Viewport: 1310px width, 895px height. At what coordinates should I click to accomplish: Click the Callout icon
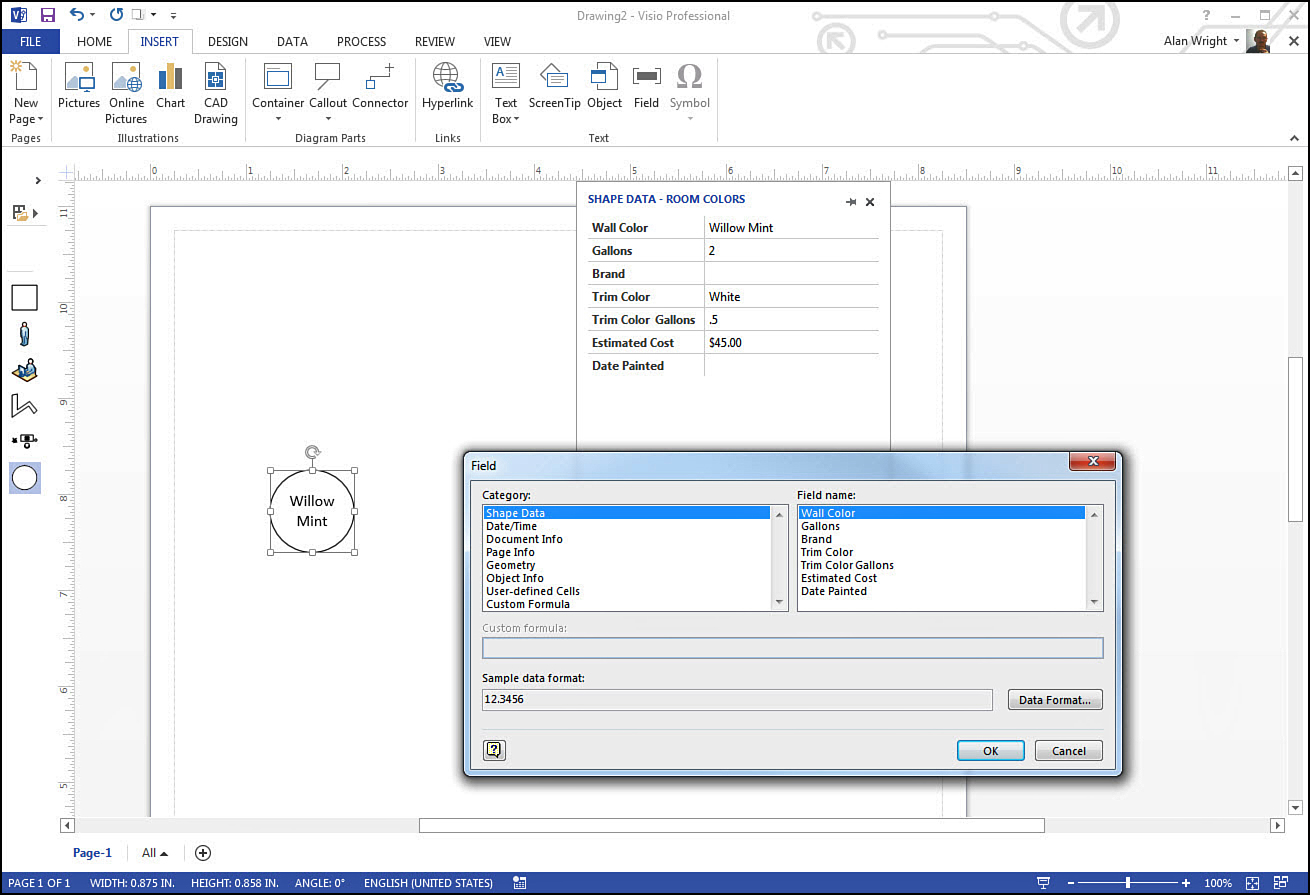(328, 77)
